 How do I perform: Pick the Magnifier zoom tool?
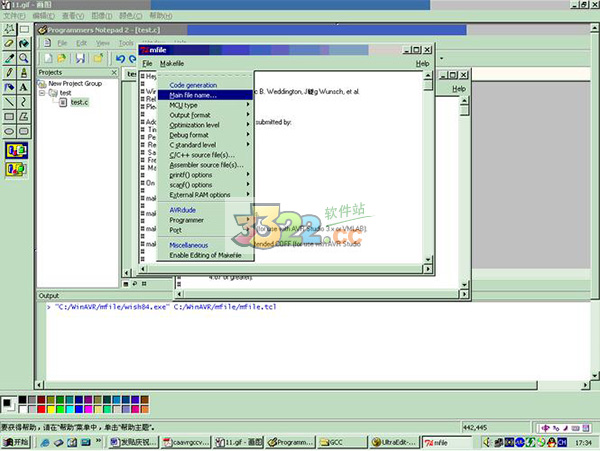coord(24,58)
